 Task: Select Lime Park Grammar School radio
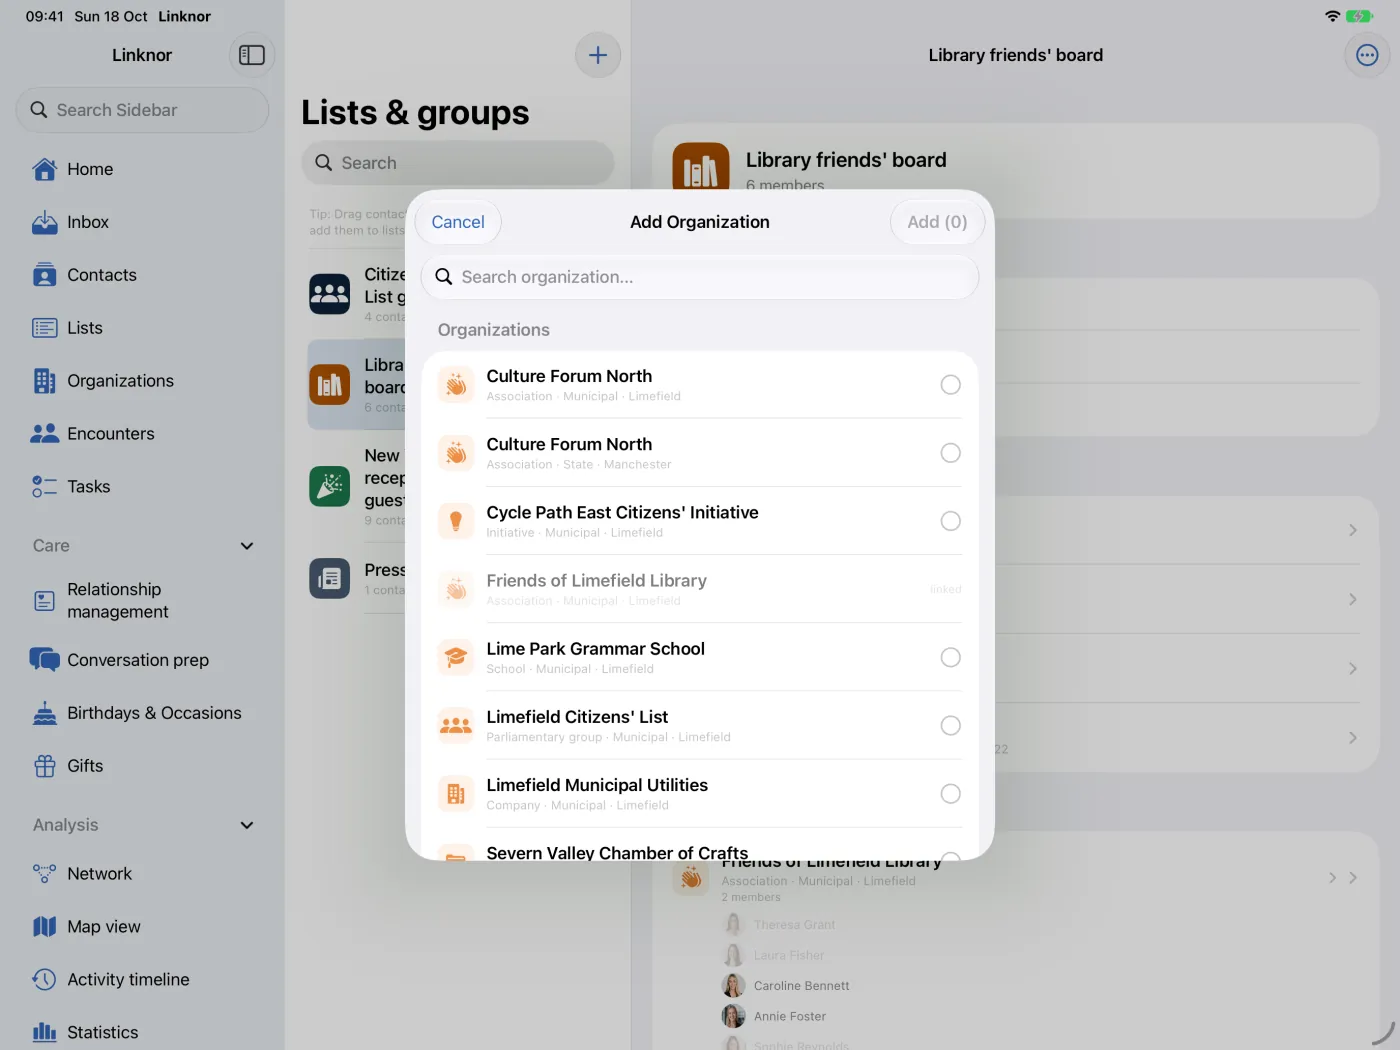tap(951, 657)
